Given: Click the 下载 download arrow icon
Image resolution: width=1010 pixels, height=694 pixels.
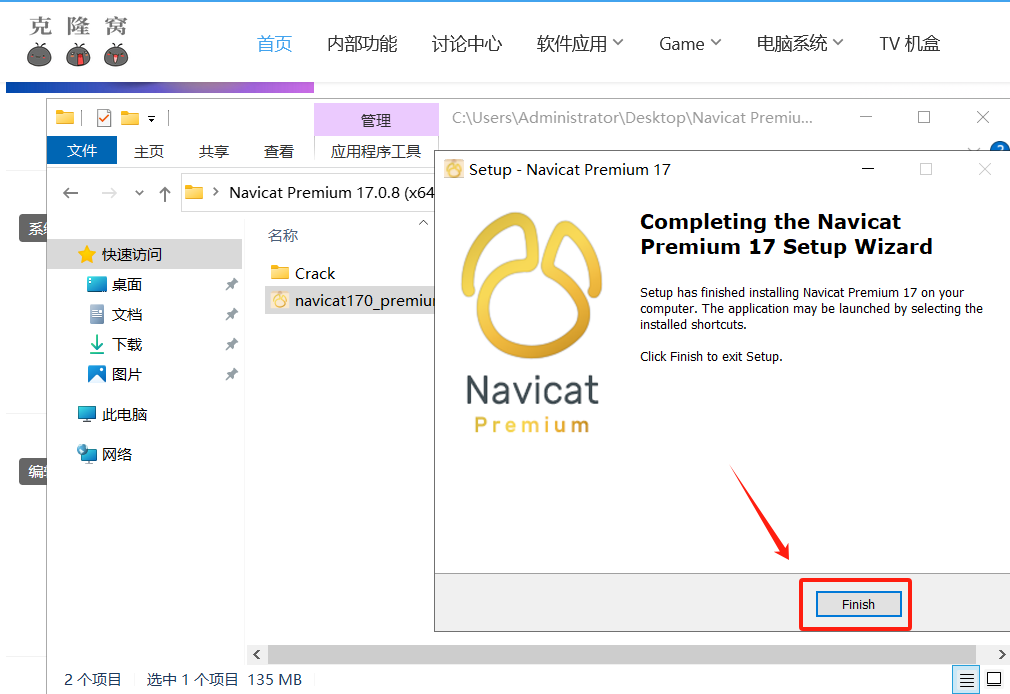Looking at the screenshot, I should coord(97,344).
